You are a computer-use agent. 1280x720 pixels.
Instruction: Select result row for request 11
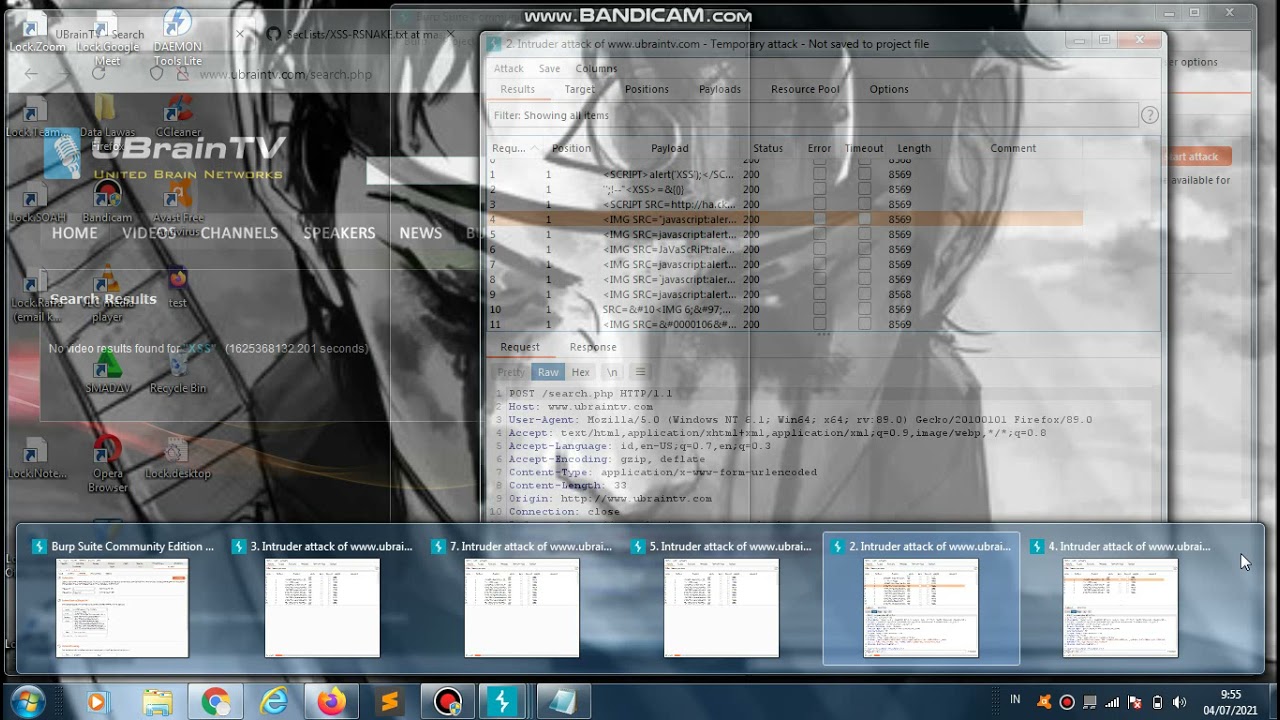coord(785,324)
